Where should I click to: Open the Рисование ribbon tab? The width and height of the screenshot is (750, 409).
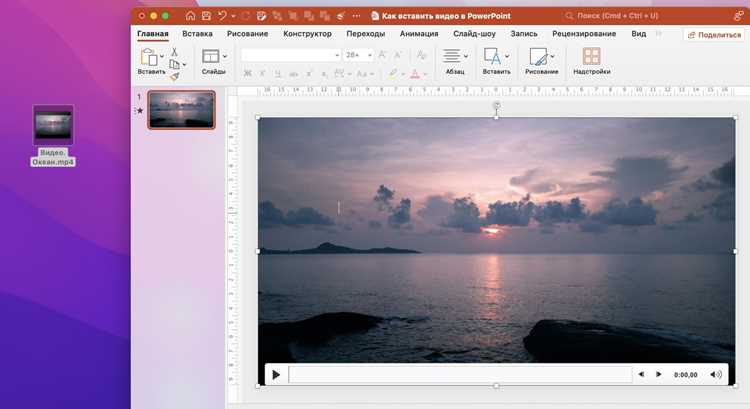[x=247, y=33]
